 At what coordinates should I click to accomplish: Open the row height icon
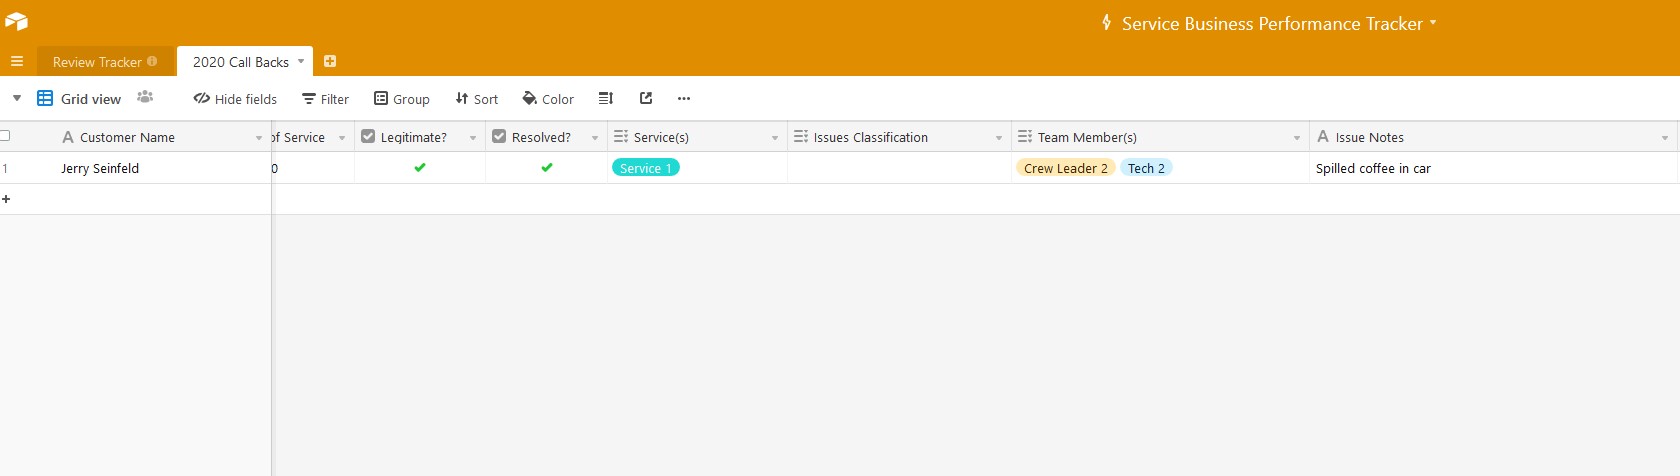[x=605, y=98]
